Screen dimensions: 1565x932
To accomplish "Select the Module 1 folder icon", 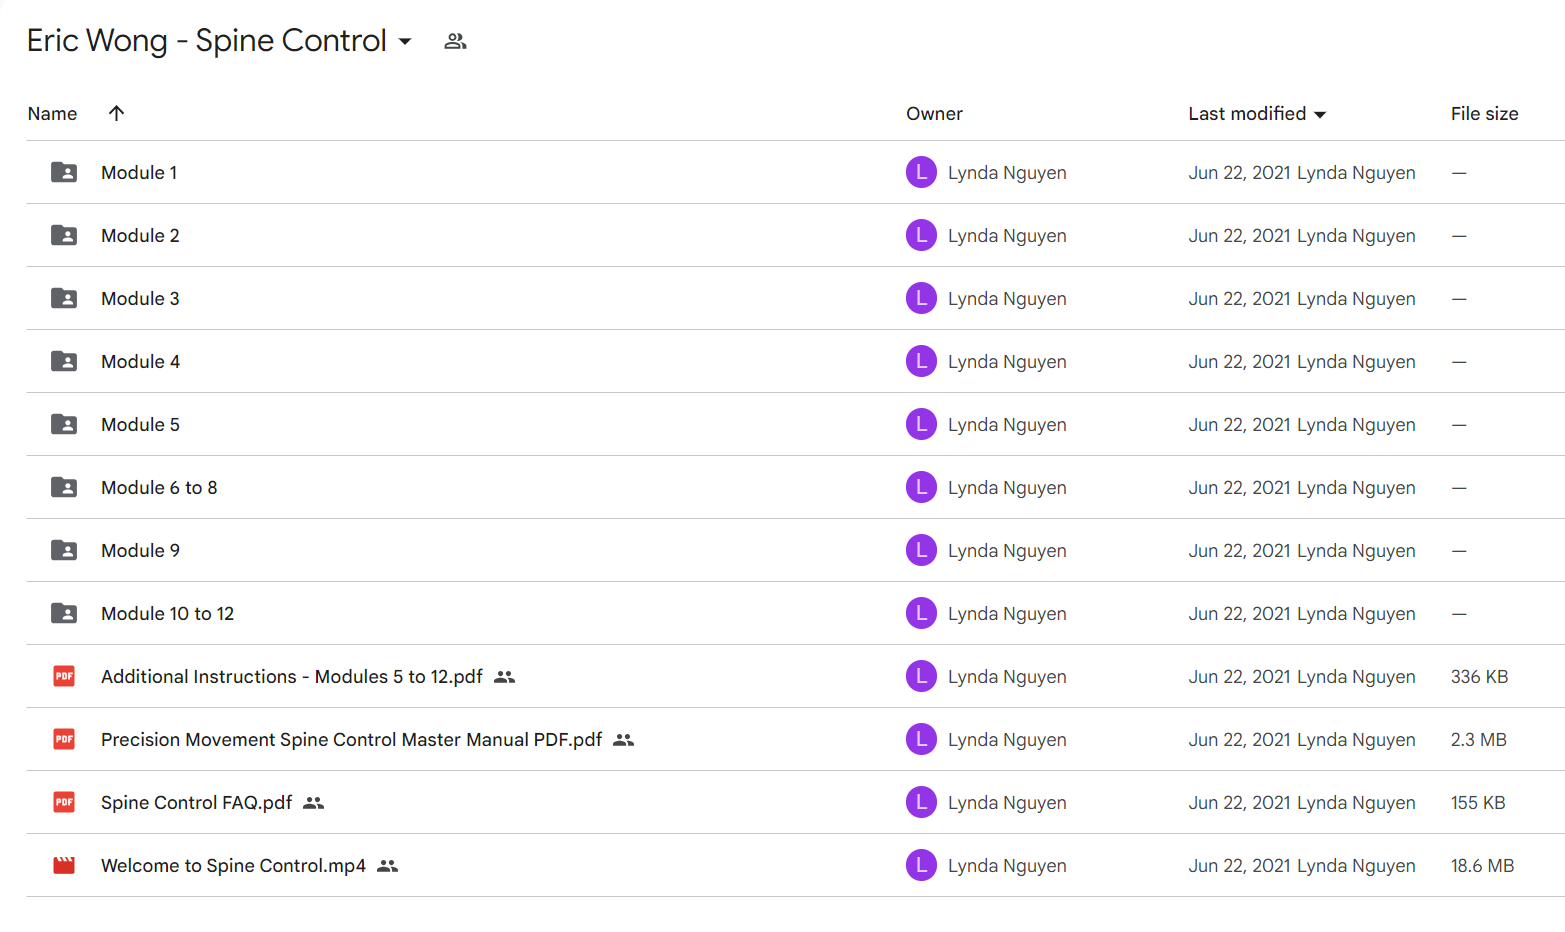I will (64, 172).
